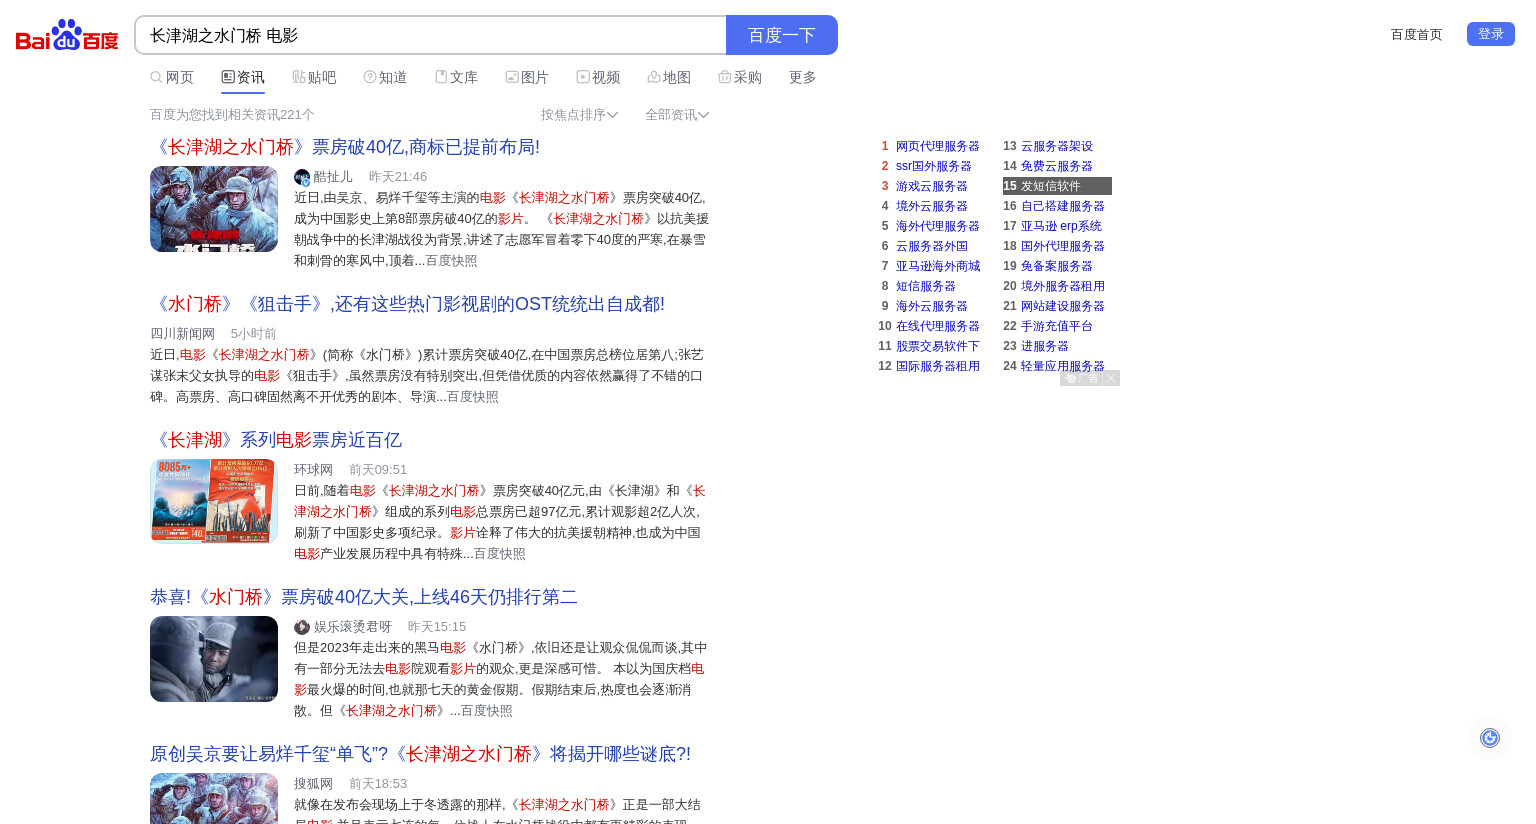Image resolution: width=1536 pixels, height=824 pixels.
Task: Open the 搜狐网 article thumbnail
Action: 214,798
